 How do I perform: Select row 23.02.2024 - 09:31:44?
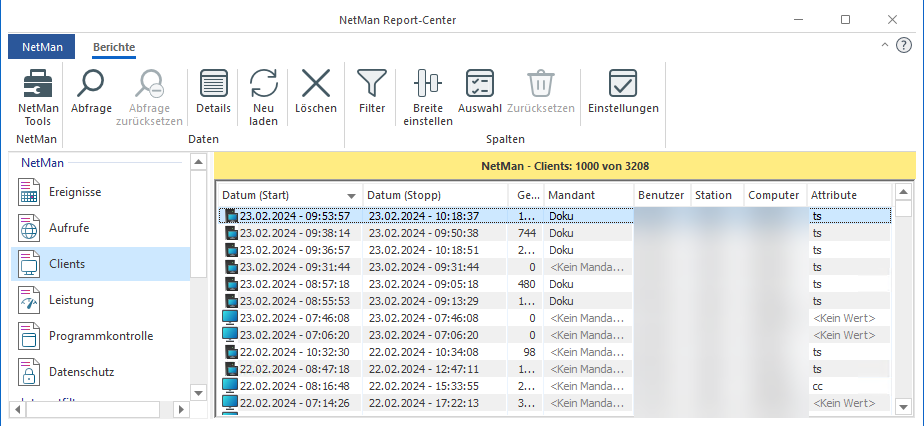click(555, 267)
